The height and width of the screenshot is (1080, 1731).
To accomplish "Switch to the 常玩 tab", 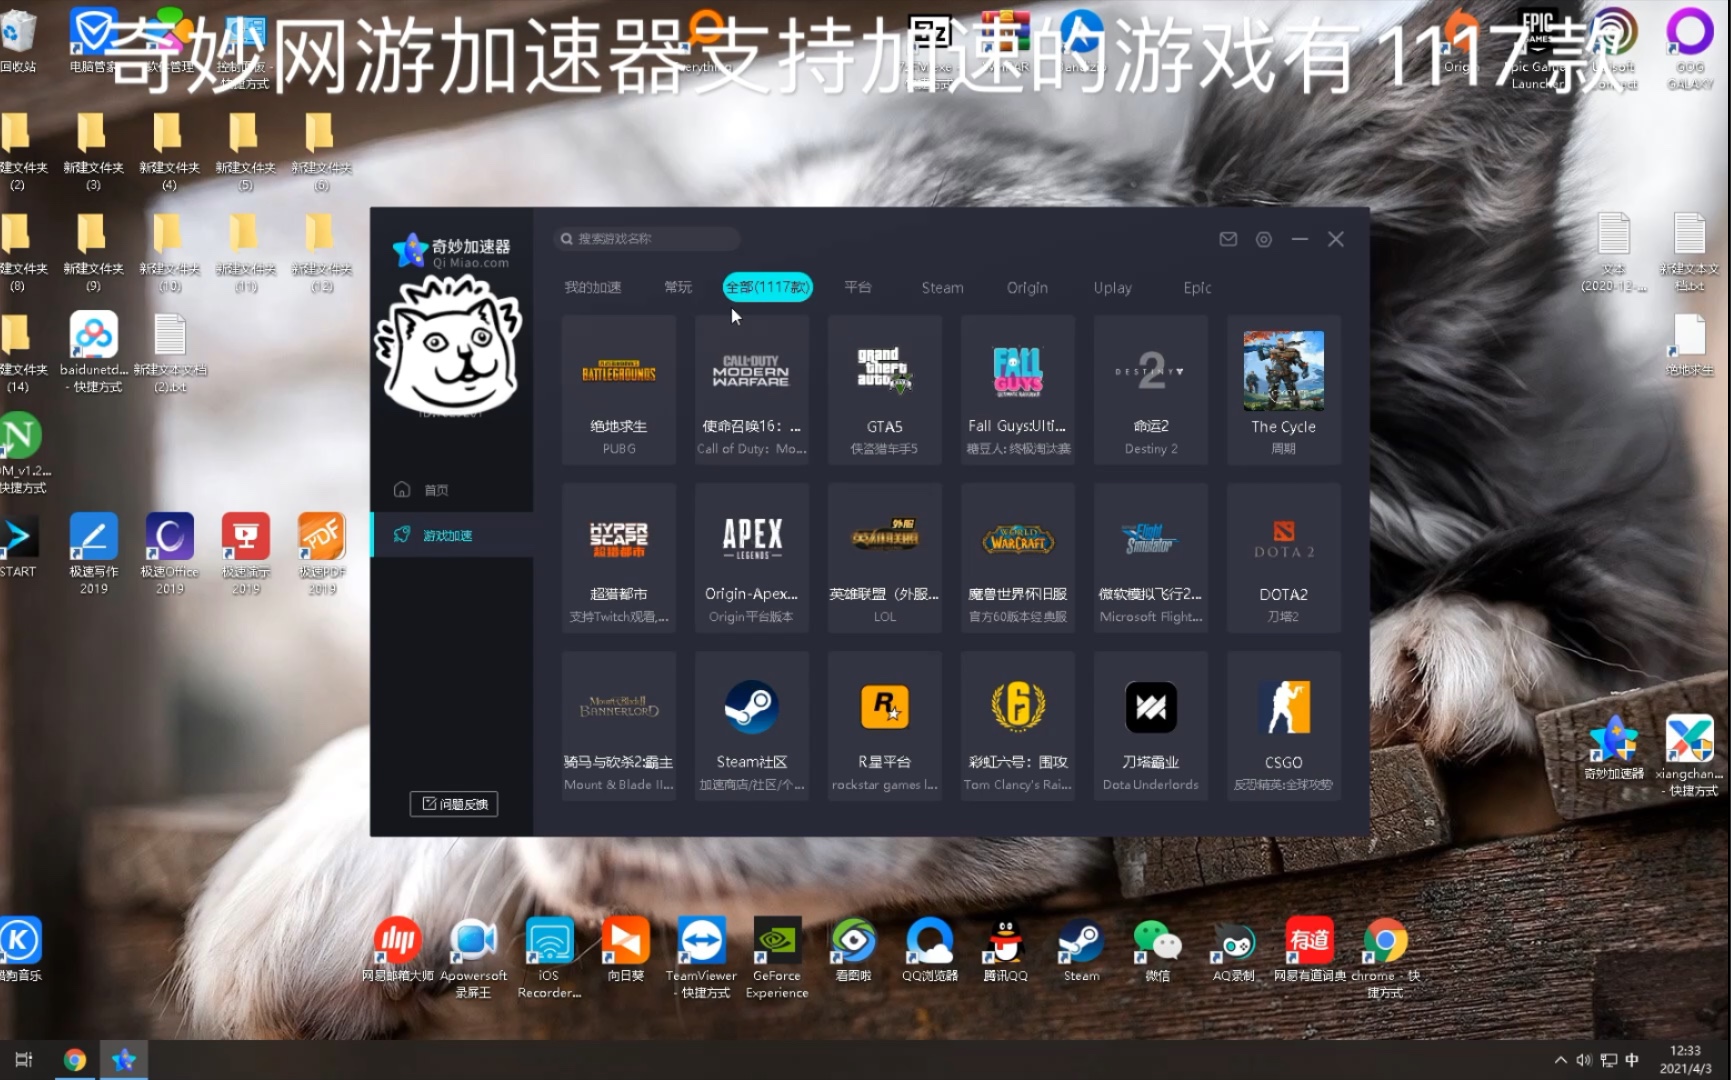I will pyautogui.click(x=678, y=288).
